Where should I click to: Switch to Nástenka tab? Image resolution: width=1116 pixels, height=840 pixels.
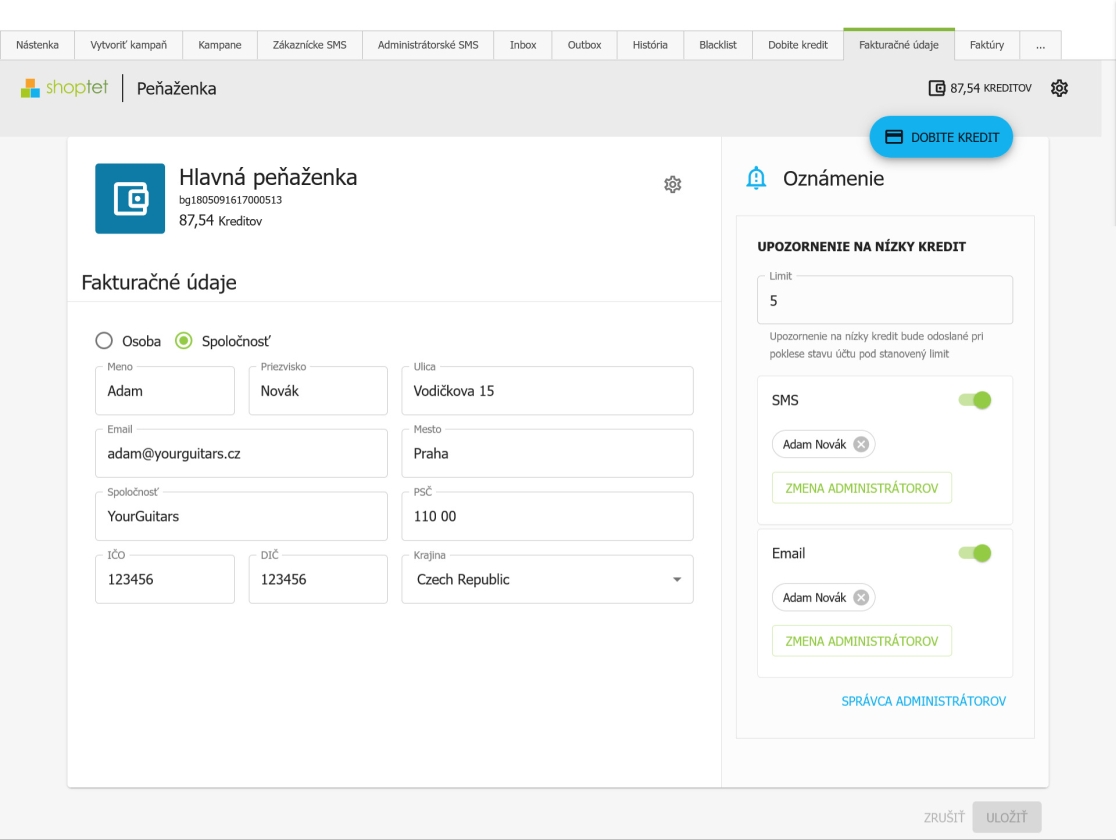[37, 45]
